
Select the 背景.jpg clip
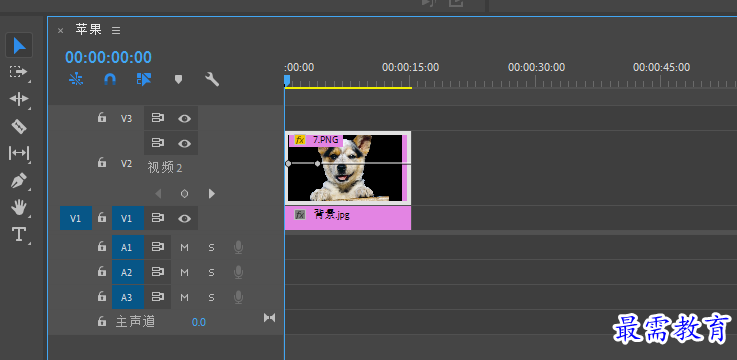(x=348, y=218)
